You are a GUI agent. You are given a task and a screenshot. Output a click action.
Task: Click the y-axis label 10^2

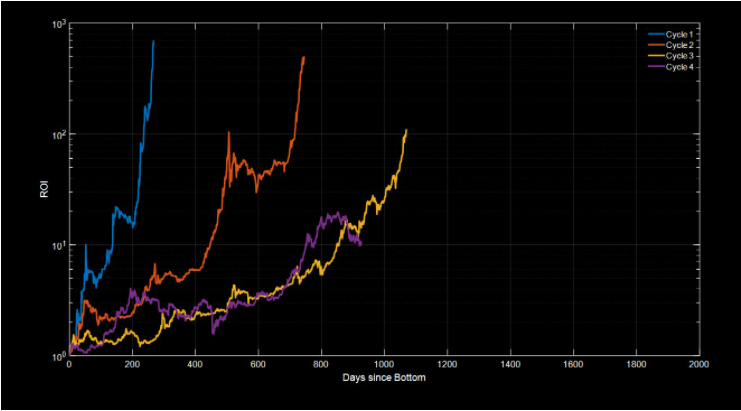(59, 135)
